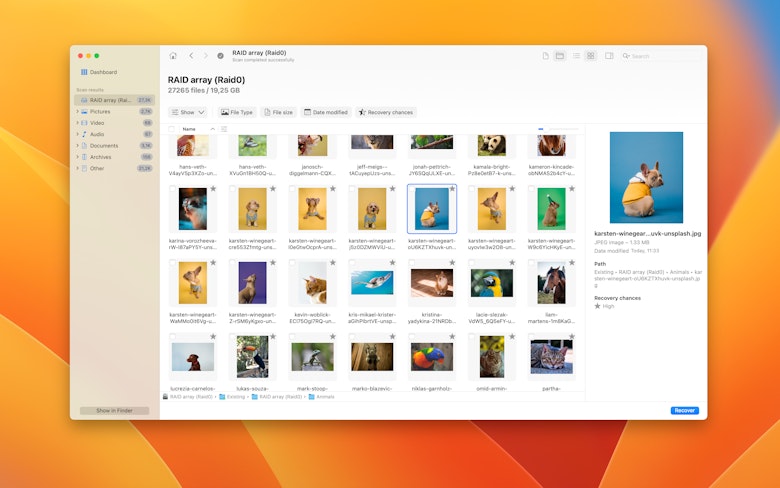Open the Pictures category

[x=114, y=111]
